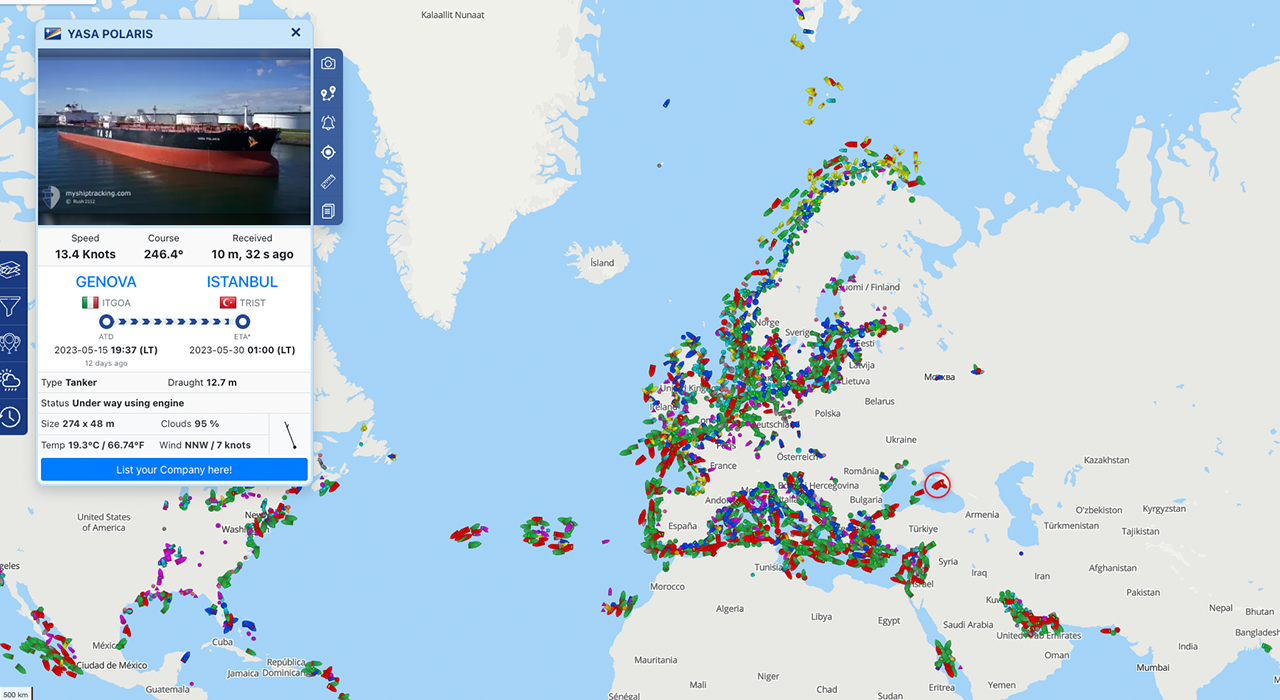Set a vessel alert with bell icon
Image resolution: width=1280 pixels, height=700 pixels.
[328, 123]
